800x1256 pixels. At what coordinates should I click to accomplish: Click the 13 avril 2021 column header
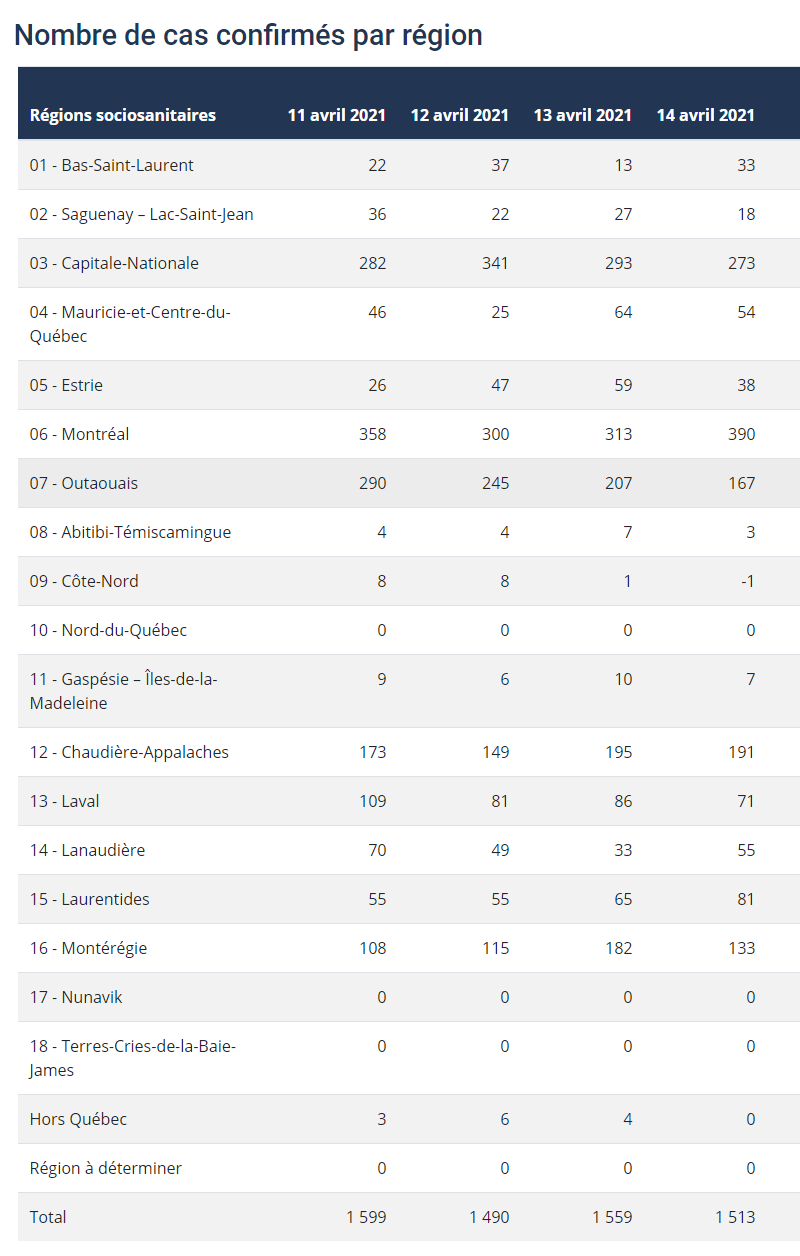point(583,115)
